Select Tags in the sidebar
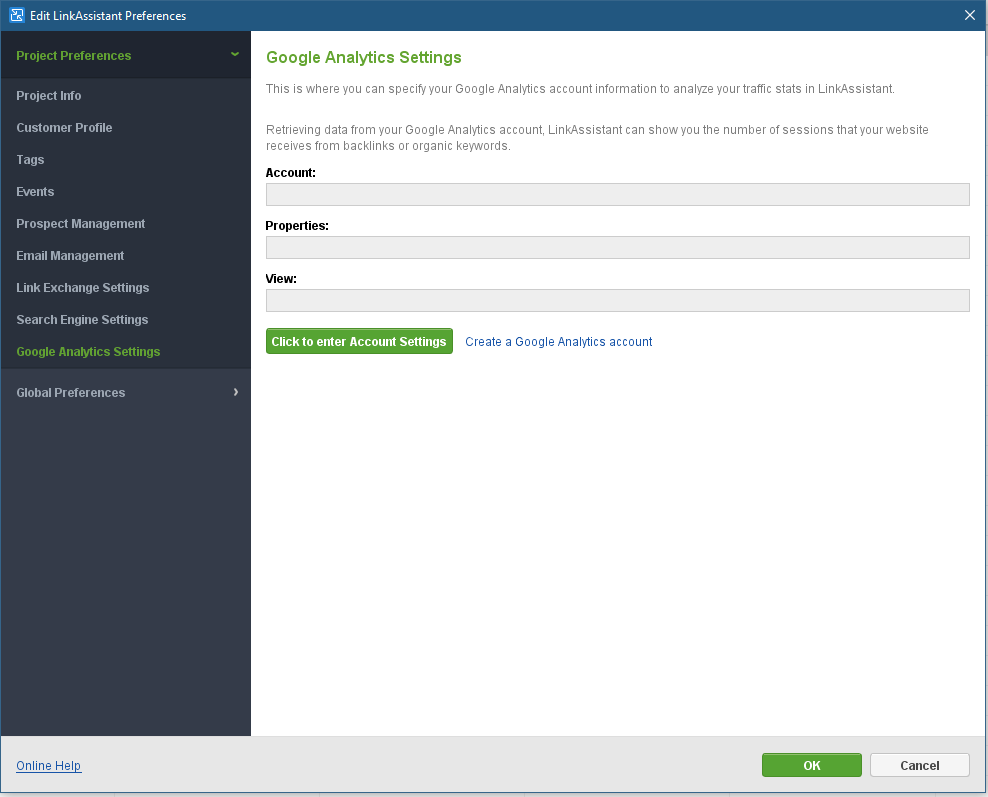The width and height of the screenshot is (988, 797). [x=30, y=160]
